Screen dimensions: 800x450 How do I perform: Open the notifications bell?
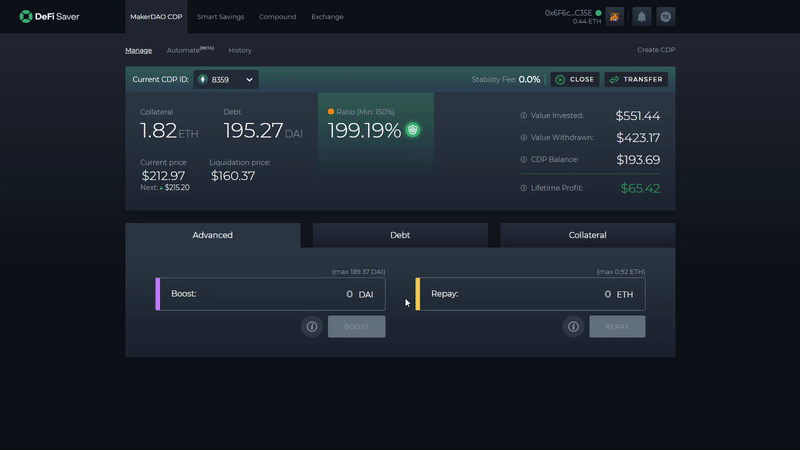(x=641, y=17)
